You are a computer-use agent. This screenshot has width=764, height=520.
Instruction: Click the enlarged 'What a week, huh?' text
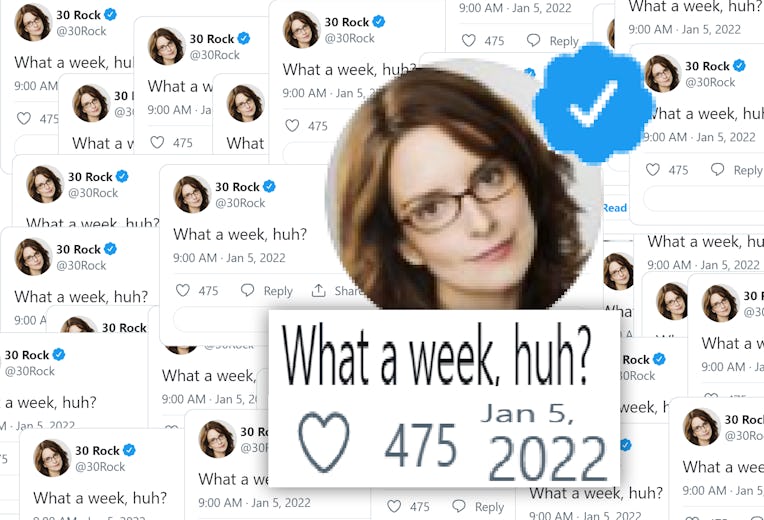click(437, 355)
